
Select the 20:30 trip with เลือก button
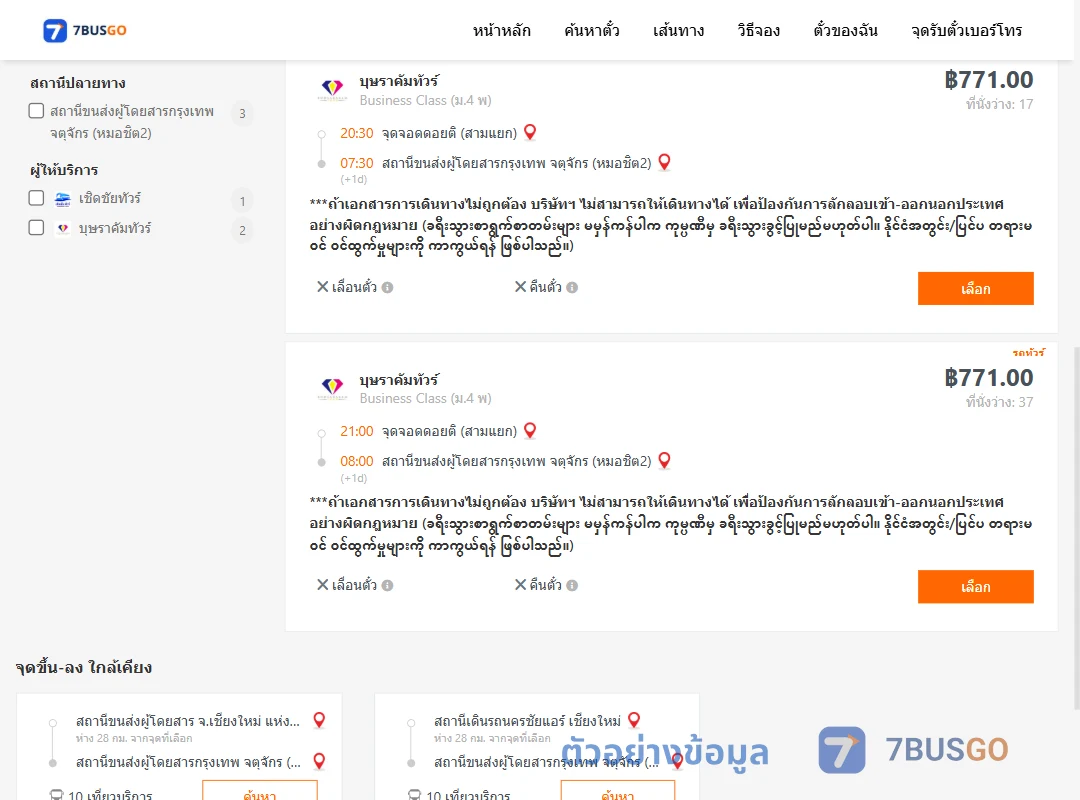[x=975, y=289]
